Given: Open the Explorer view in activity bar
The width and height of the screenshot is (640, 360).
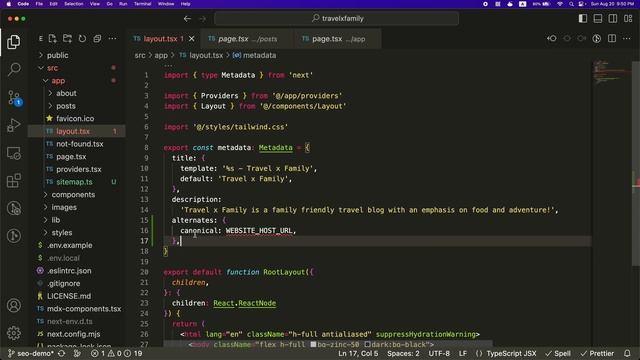Looking at the screenshot, I should point(13,42).
